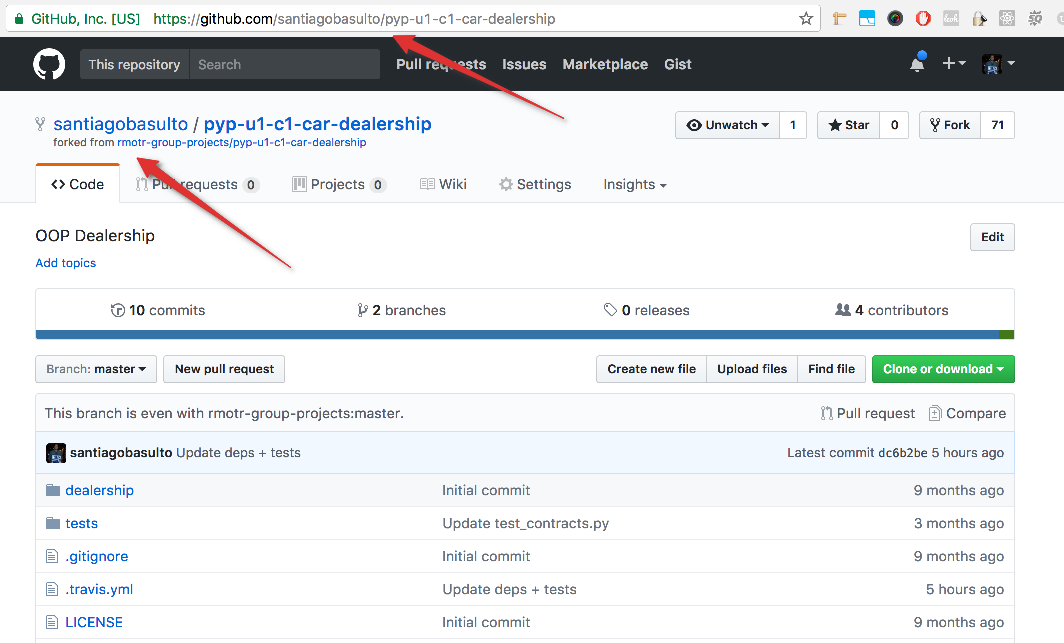Open the .gitignore file
The width and height of the screenshot is (1064, 643).
tap(96, 556)
